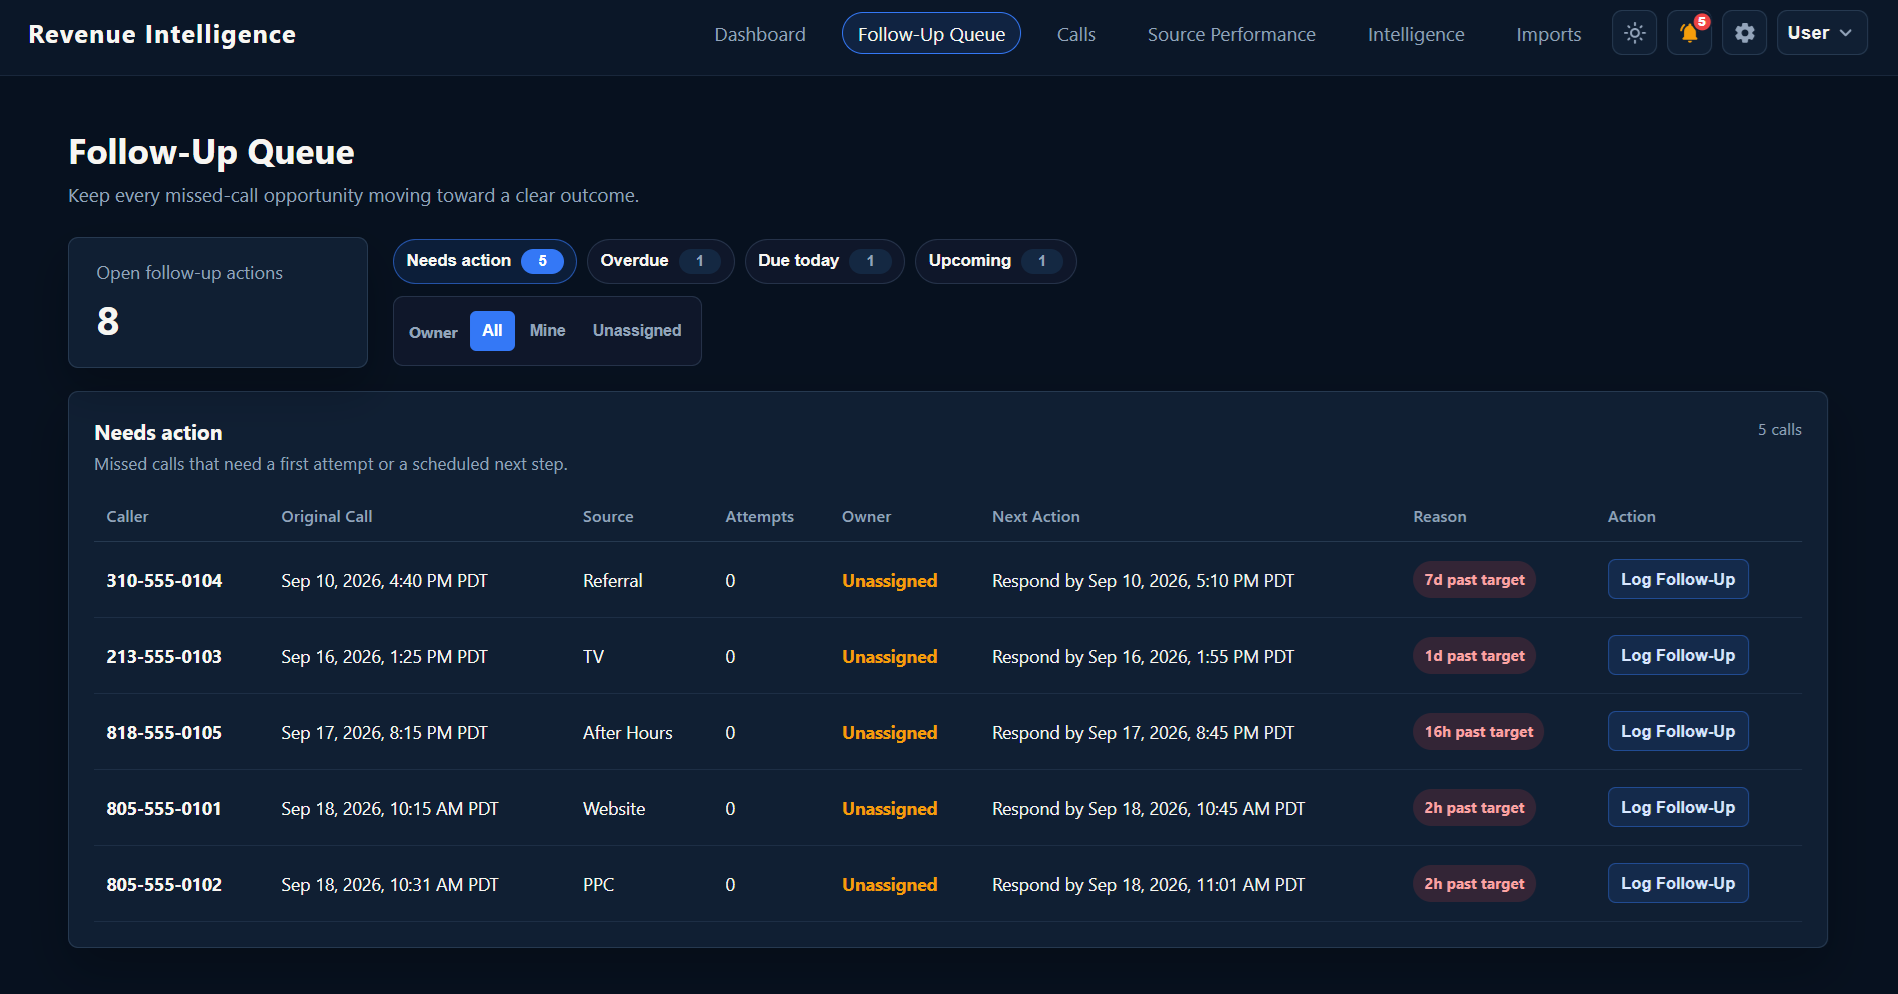The height and width of the screenshot is (994, 1898).
Task: Click the 16h past target badge
Action: [1478, 732]
